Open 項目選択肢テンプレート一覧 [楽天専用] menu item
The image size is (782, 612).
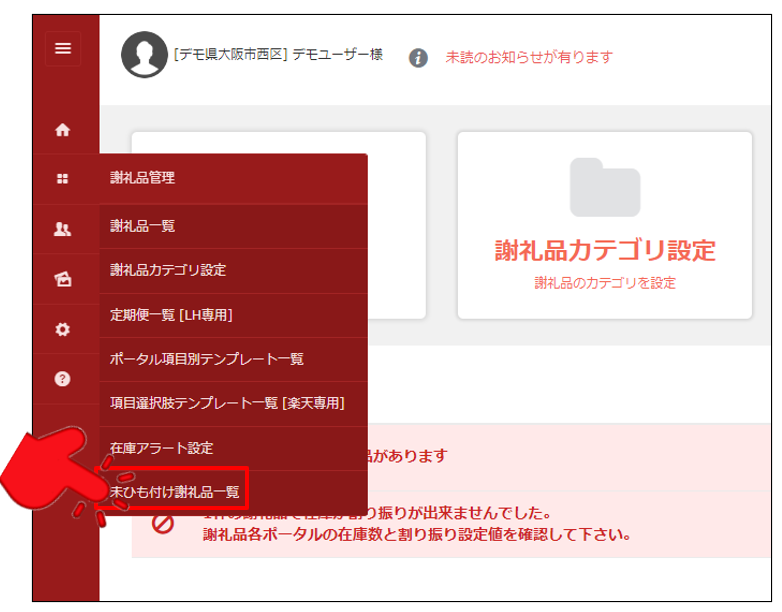[227, 403]
